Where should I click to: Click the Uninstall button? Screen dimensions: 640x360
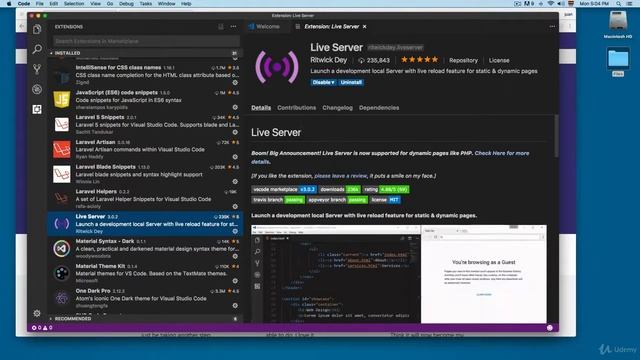351,82
